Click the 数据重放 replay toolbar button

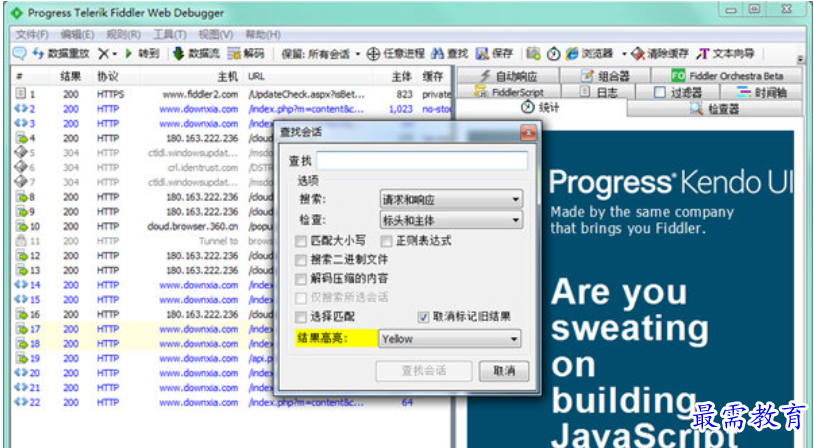pyautogui.click(x=61, y=53)
